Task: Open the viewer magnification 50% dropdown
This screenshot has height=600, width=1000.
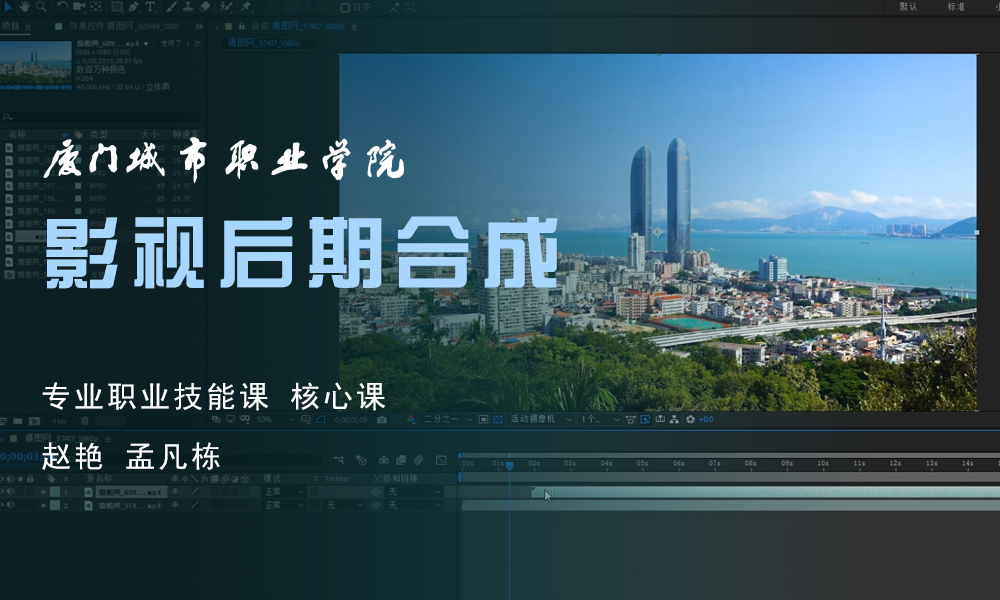Action: tap(276, 419)
